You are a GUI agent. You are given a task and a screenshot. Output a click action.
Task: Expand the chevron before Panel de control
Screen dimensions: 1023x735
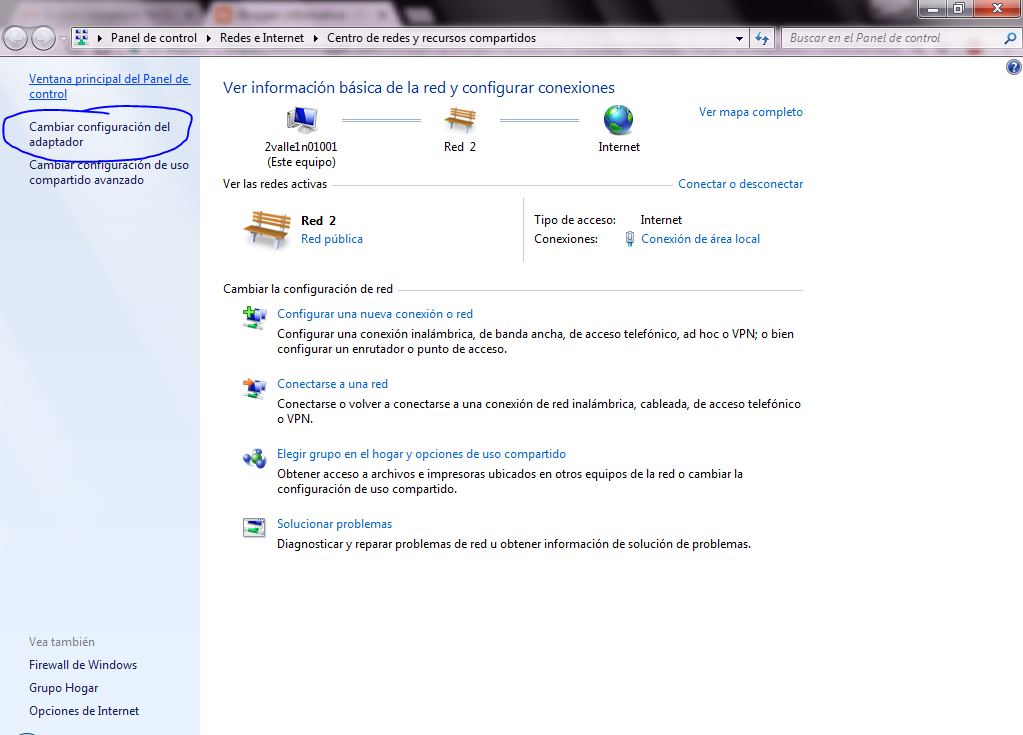[100, 38]
